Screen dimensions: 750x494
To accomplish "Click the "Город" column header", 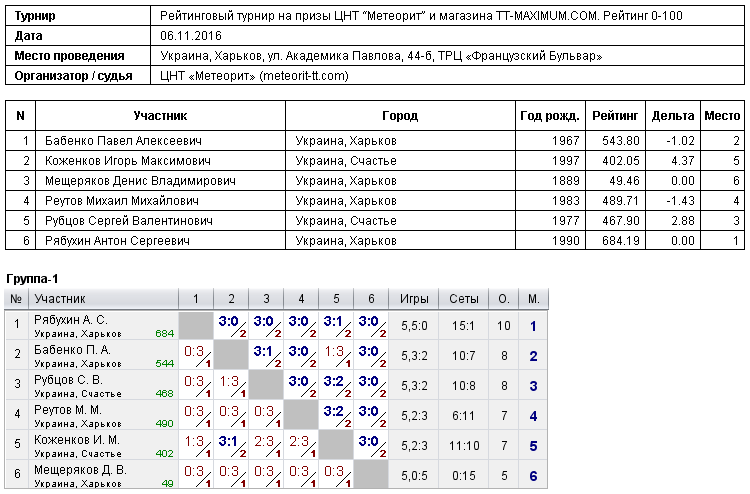I will click(x=400, y=116).
